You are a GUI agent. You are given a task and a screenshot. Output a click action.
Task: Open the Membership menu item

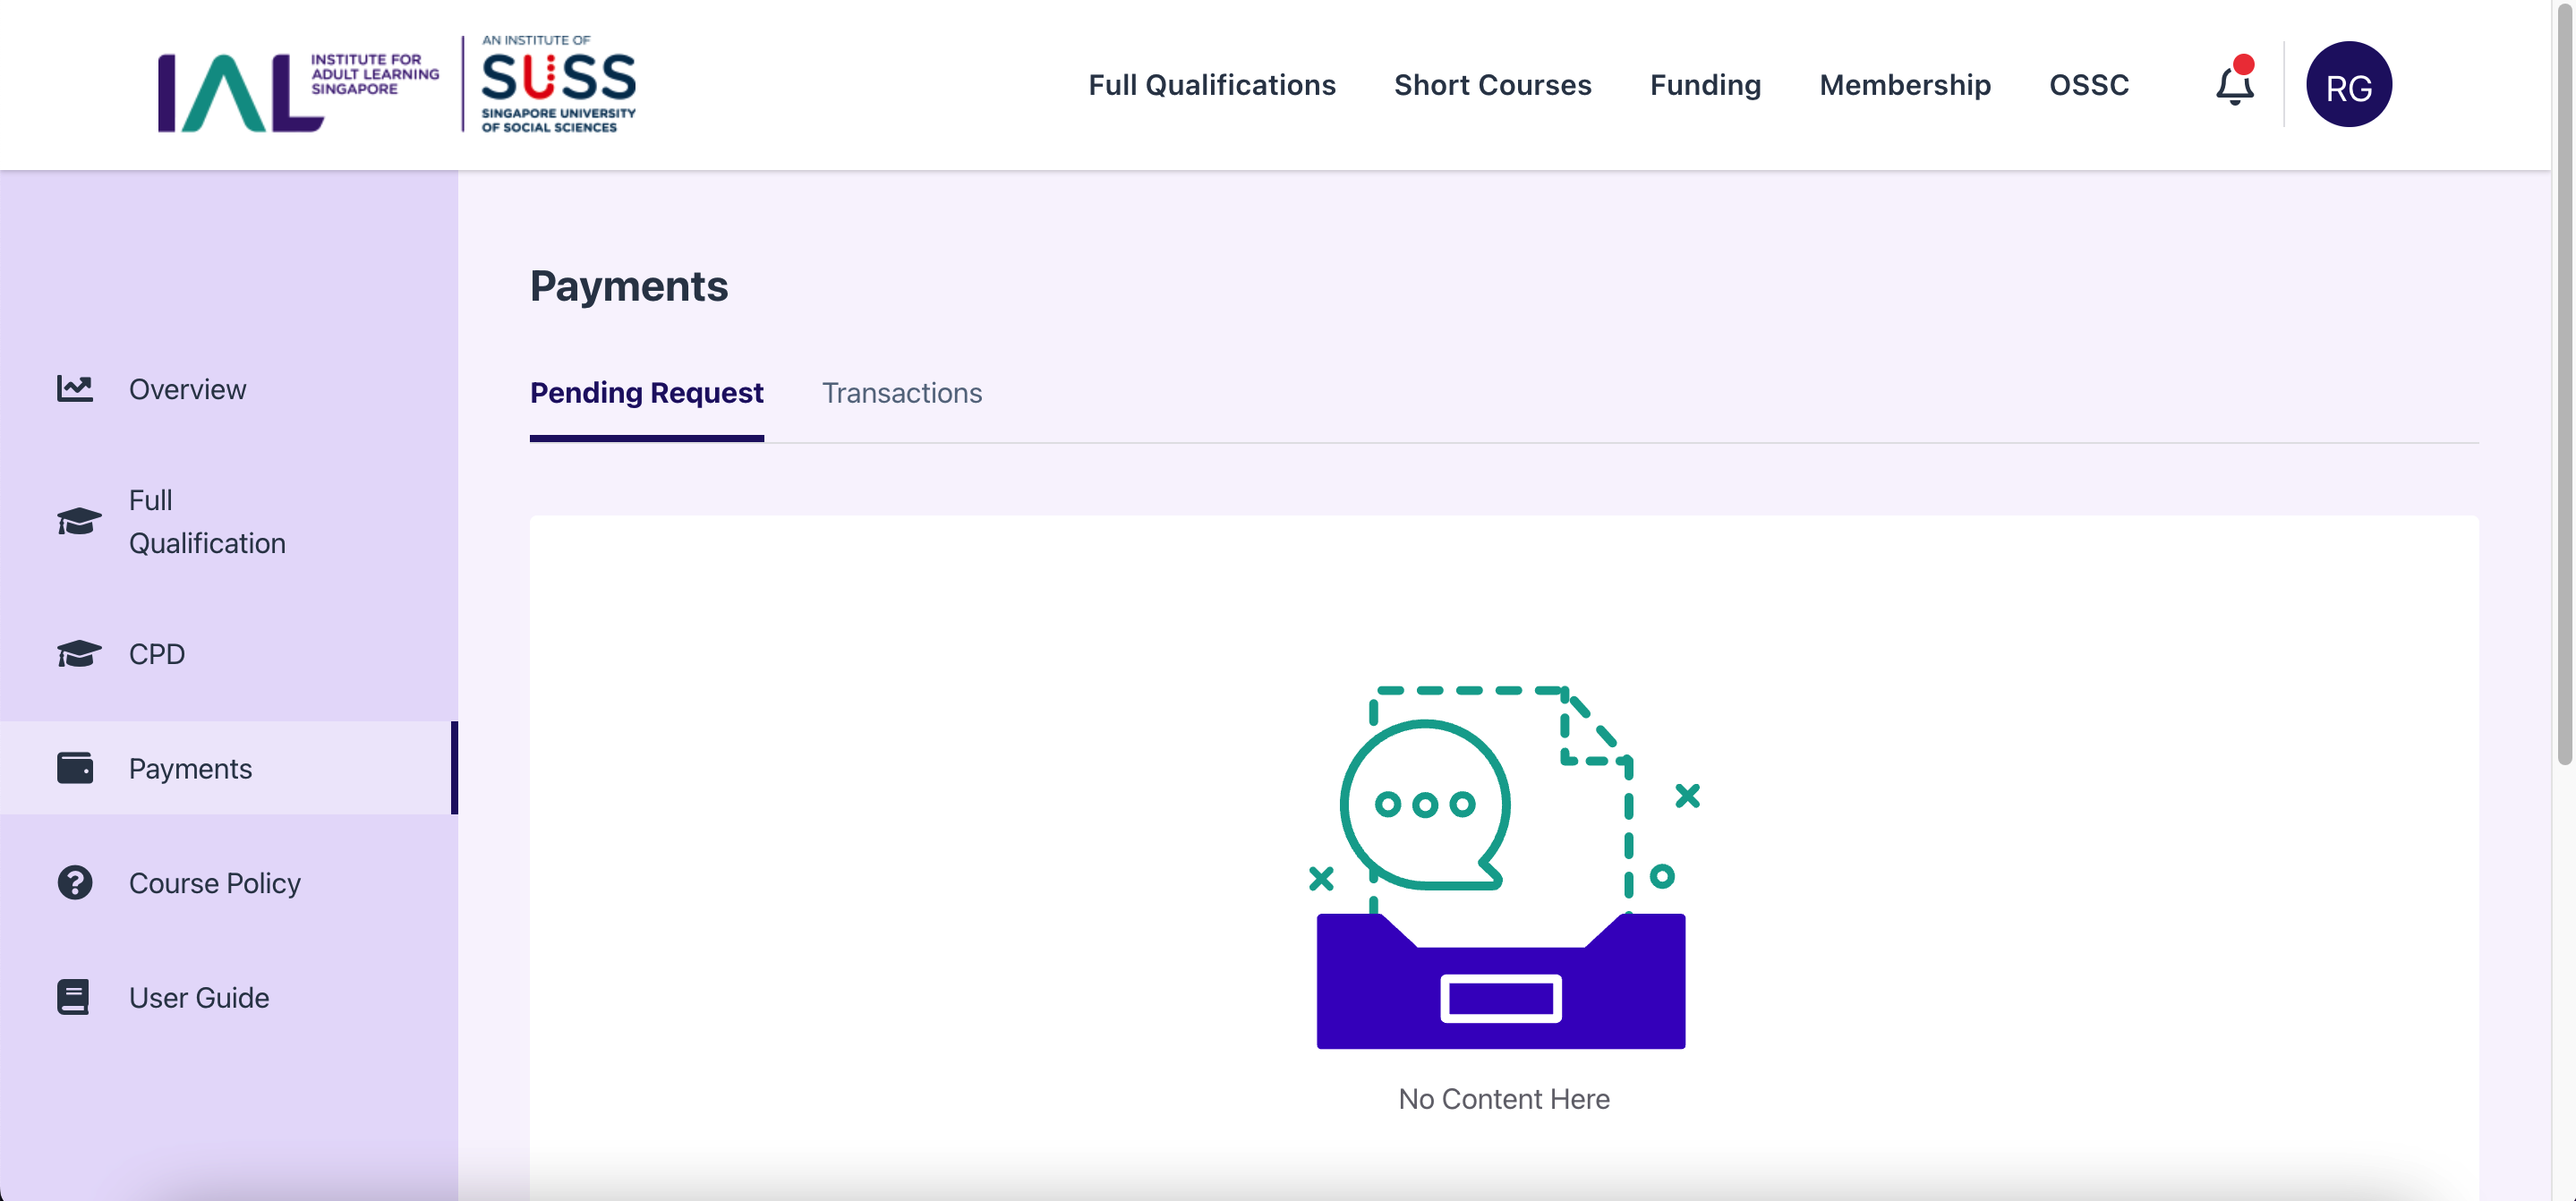click(x=1905, y=85)
